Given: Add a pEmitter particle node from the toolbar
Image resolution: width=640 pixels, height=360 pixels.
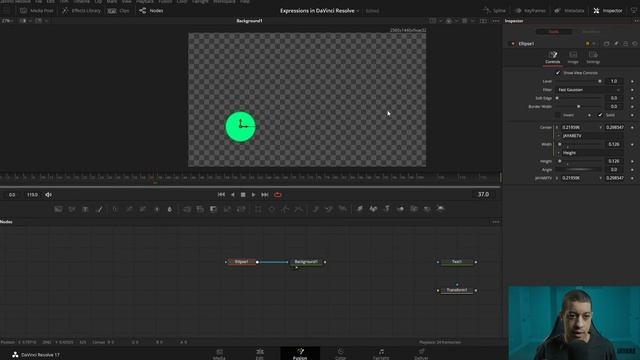Looking at the screenshot, I should pos(316,209).
